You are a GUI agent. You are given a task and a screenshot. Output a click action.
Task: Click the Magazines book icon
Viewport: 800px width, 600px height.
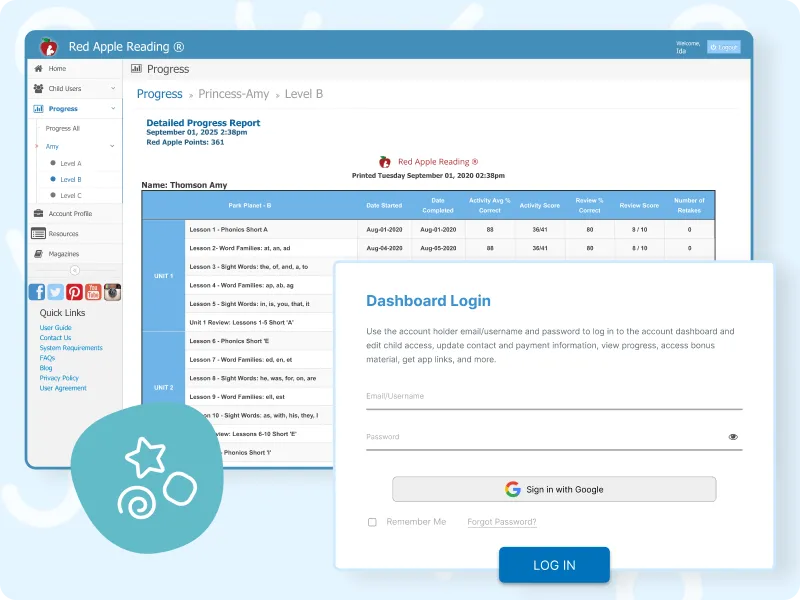38,254
